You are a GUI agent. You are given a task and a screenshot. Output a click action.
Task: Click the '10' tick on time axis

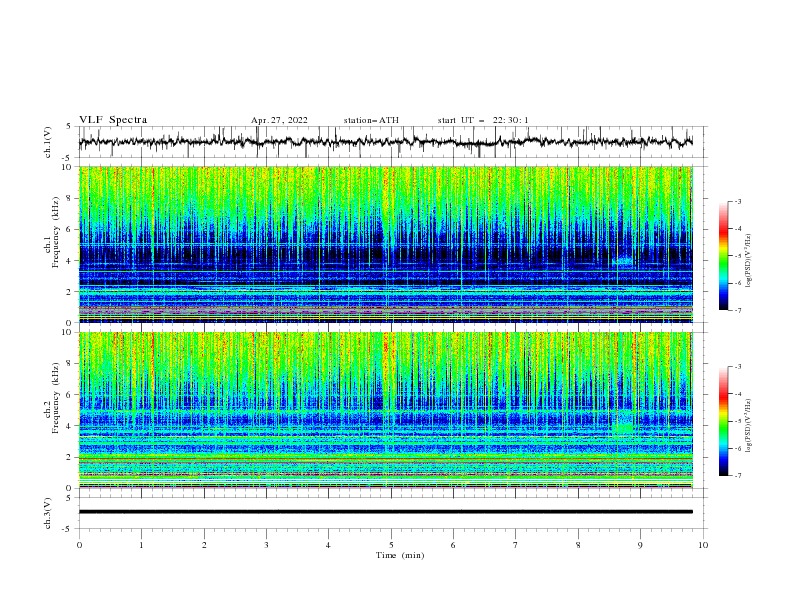pyautogui.click(x=703, y=545)
